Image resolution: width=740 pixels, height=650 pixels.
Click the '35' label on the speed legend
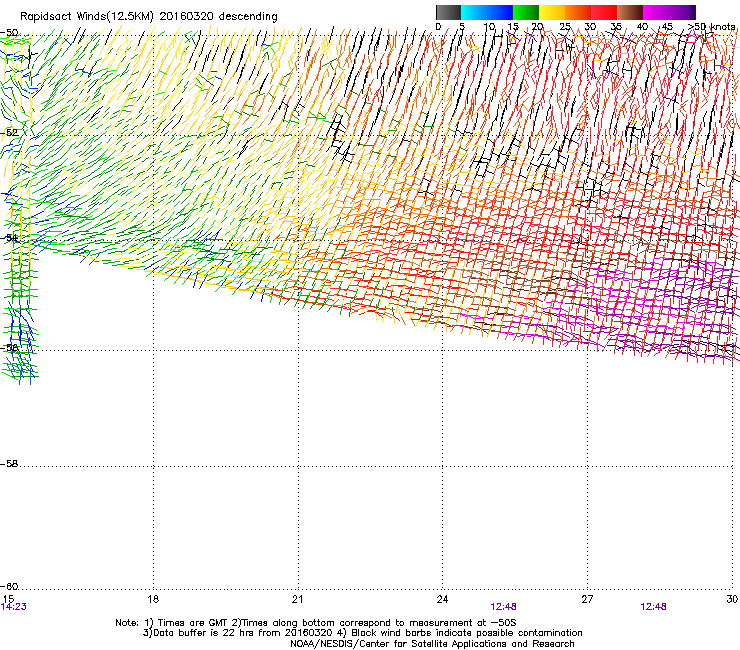[x=616, y=26]
